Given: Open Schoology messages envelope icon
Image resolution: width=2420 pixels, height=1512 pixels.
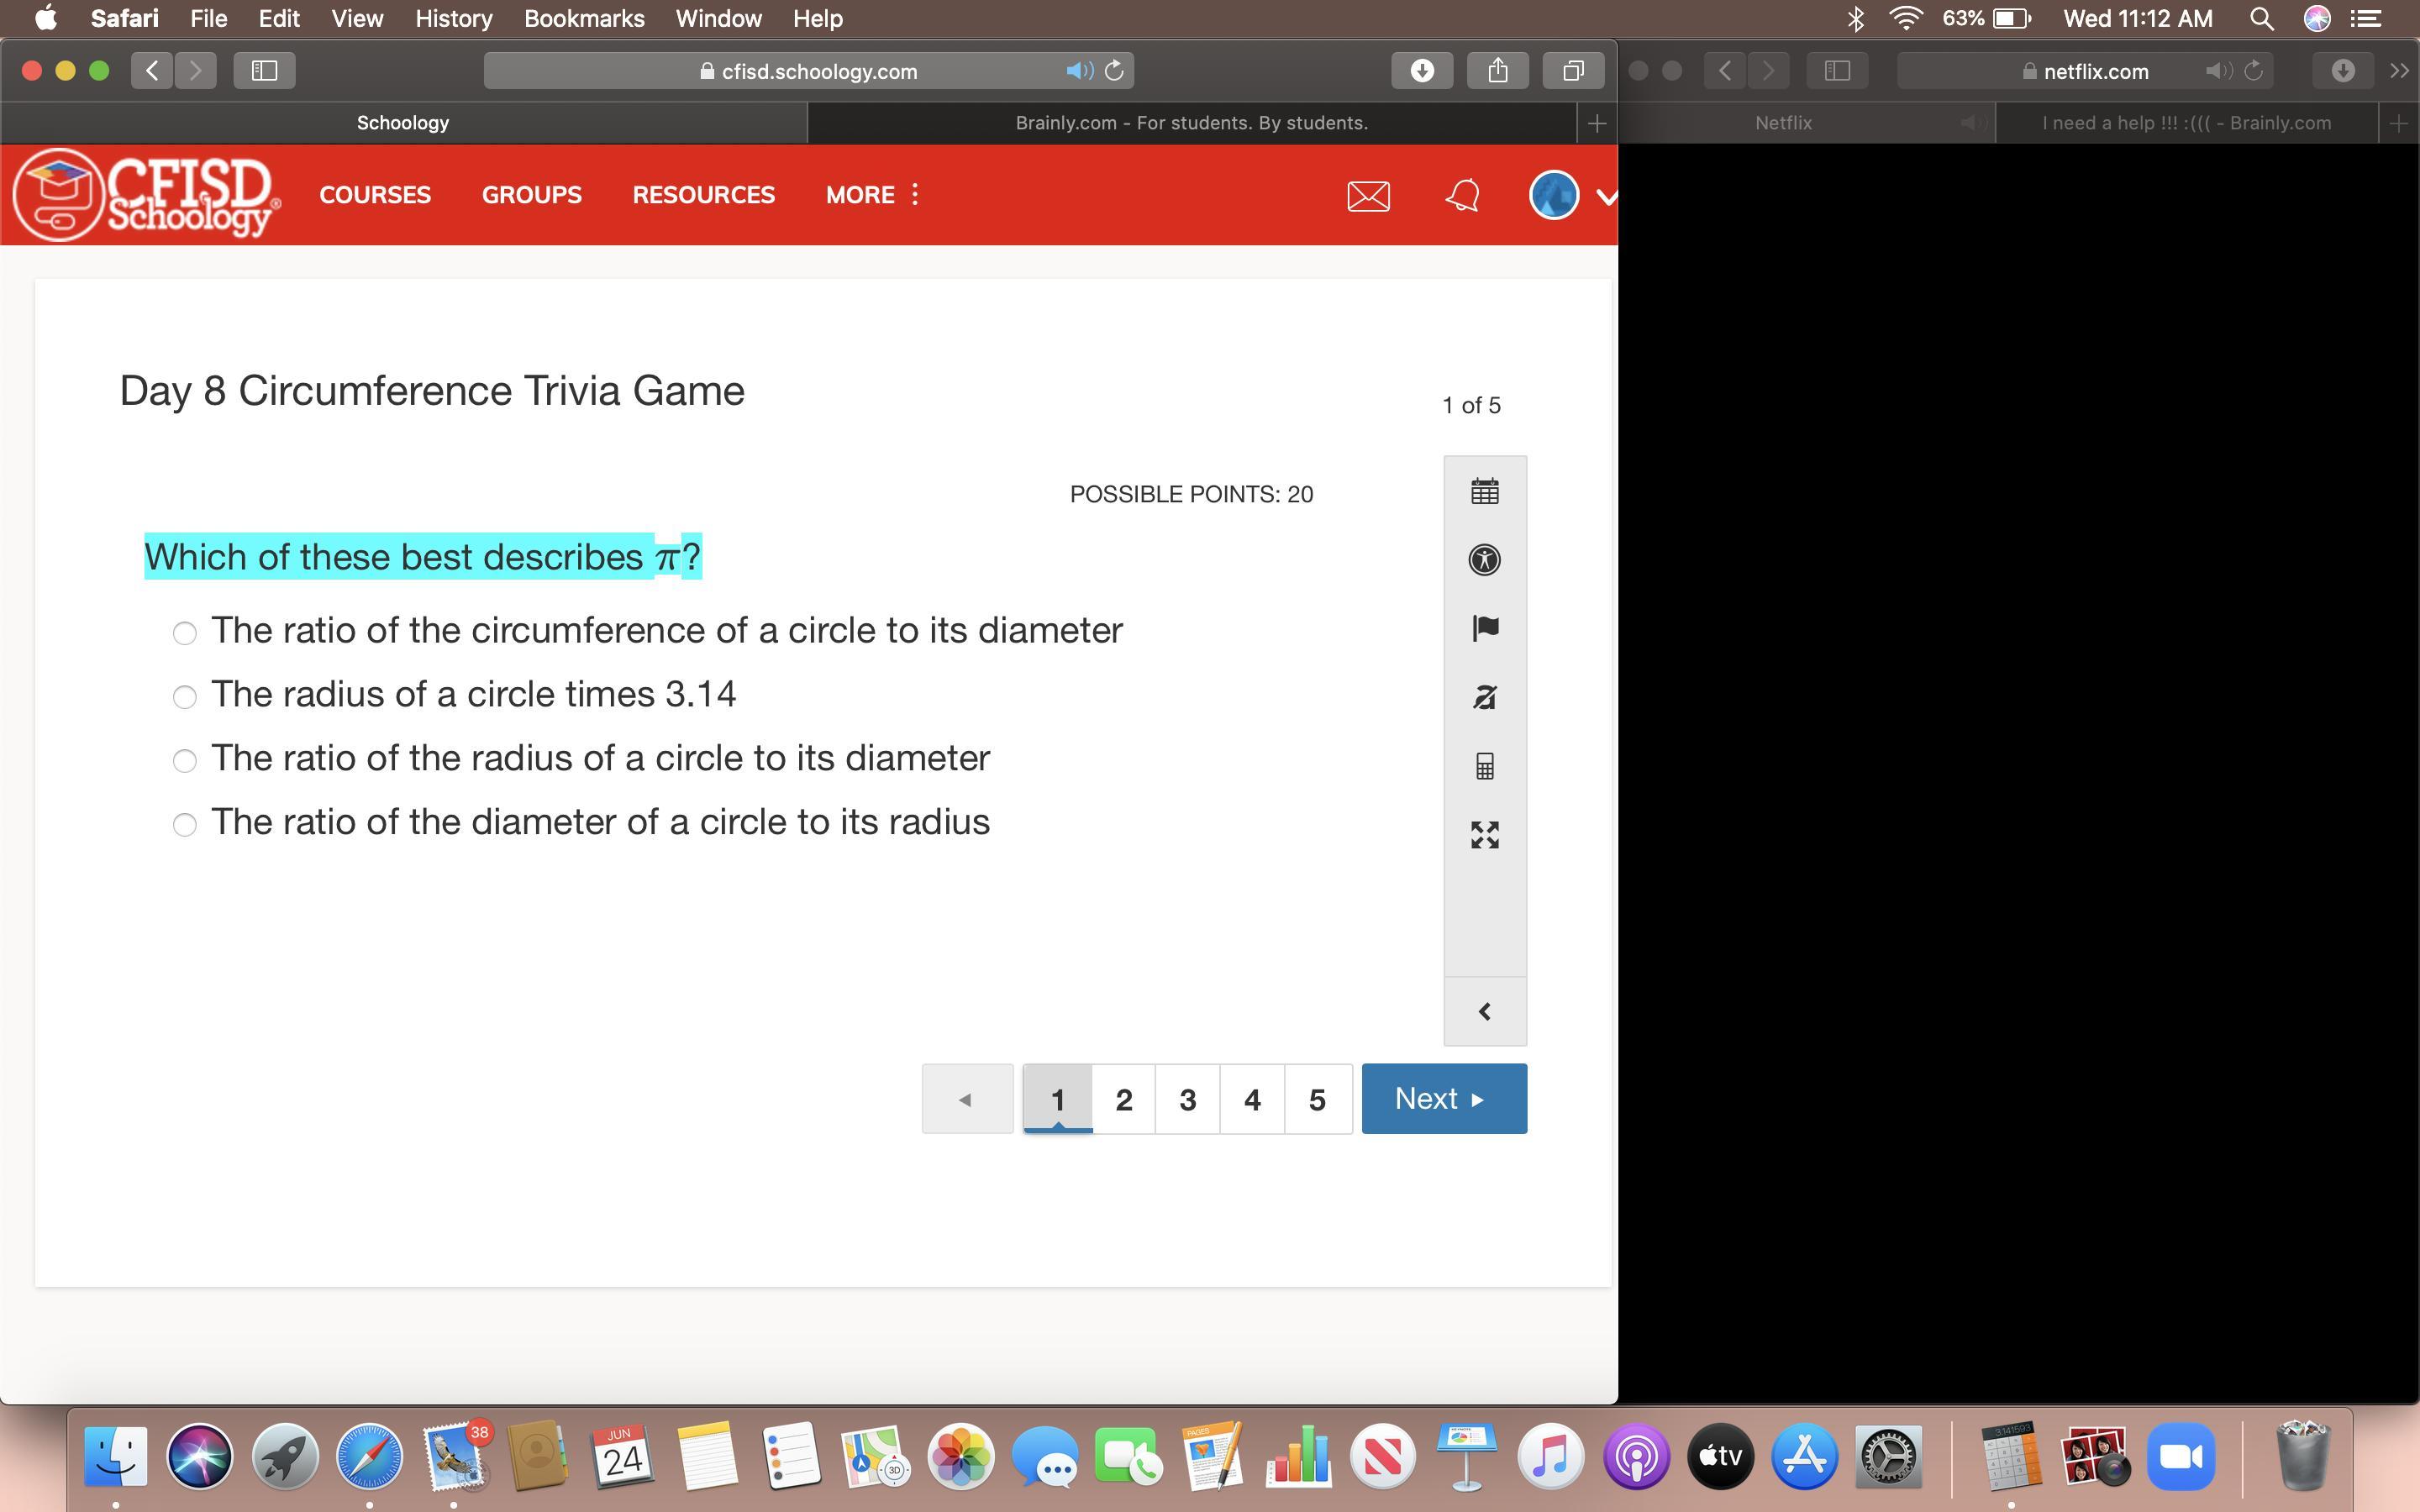Looking at the screenshot, I should click(x=1367, y=196).
